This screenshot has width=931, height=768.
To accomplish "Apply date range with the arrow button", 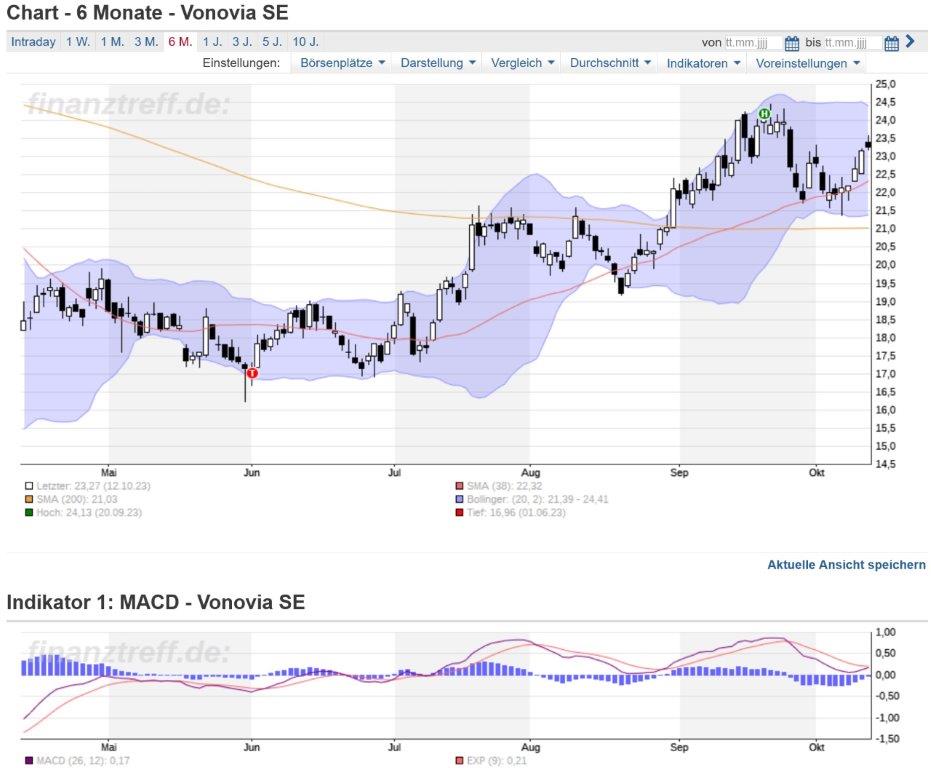I will 910,42.
